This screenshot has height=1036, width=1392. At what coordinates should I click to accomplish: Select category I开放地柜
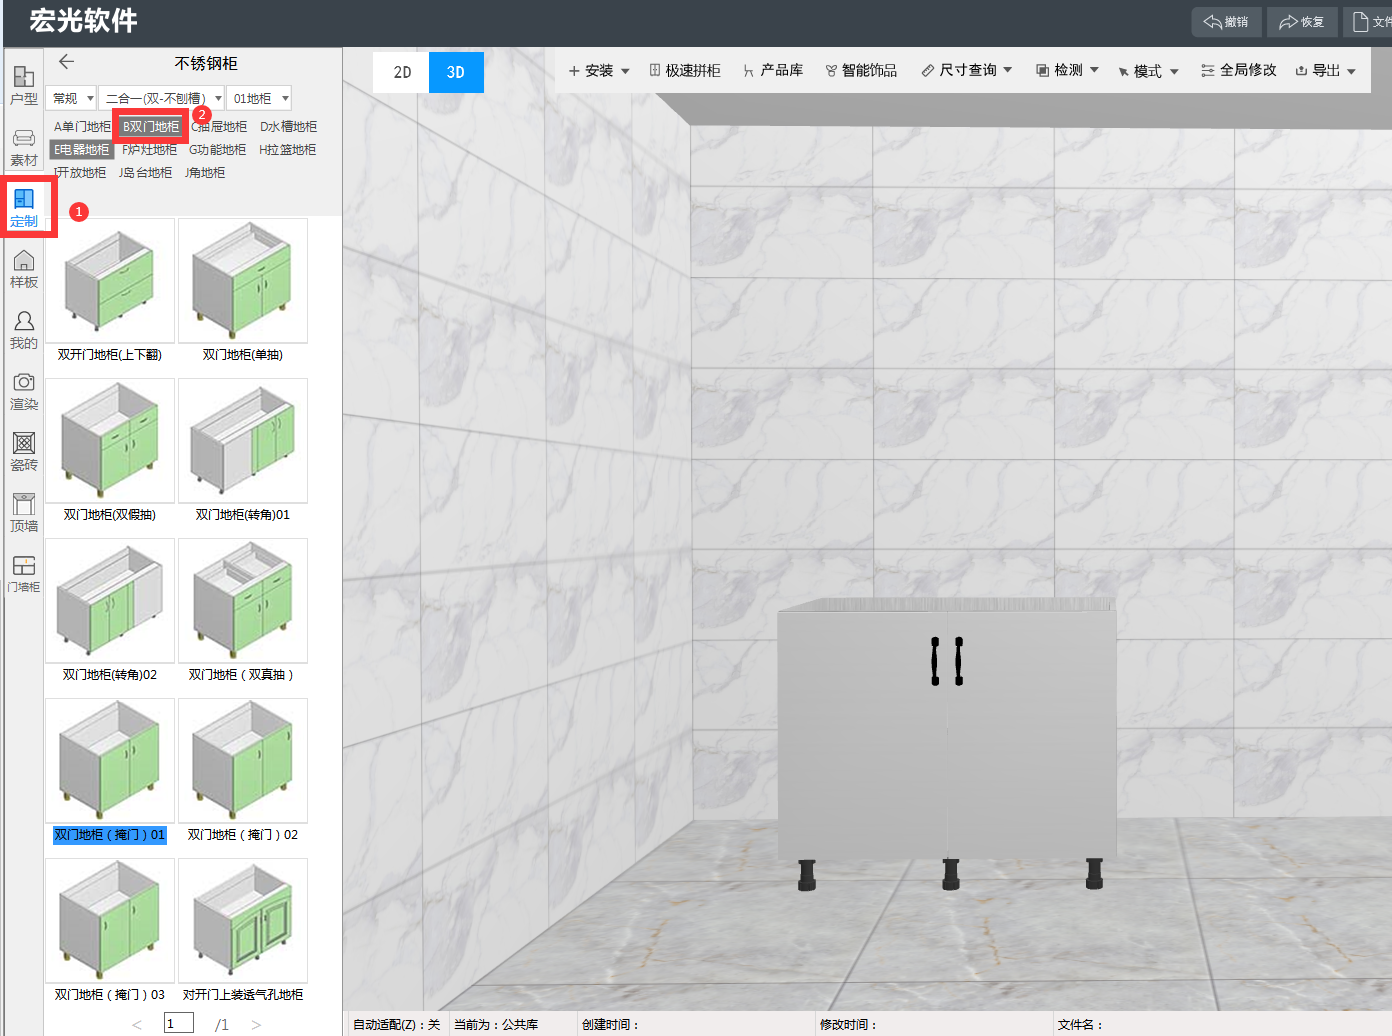pyautogui.click(x=80, y=173)
